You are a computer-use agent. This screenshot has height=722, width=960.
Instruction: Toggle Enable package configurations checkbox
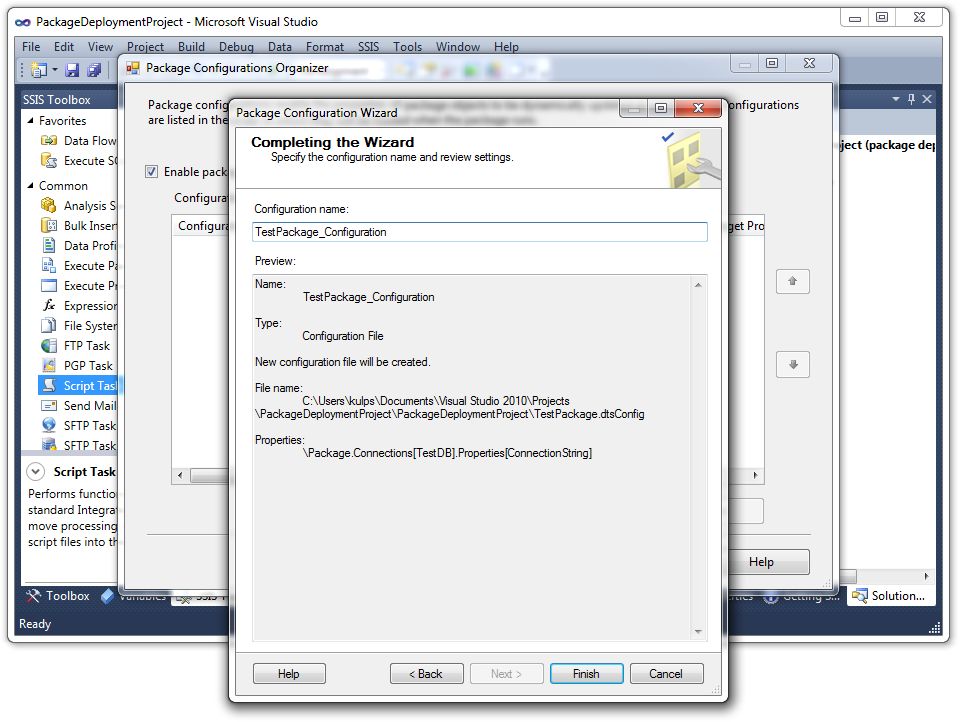coord(151,172)
